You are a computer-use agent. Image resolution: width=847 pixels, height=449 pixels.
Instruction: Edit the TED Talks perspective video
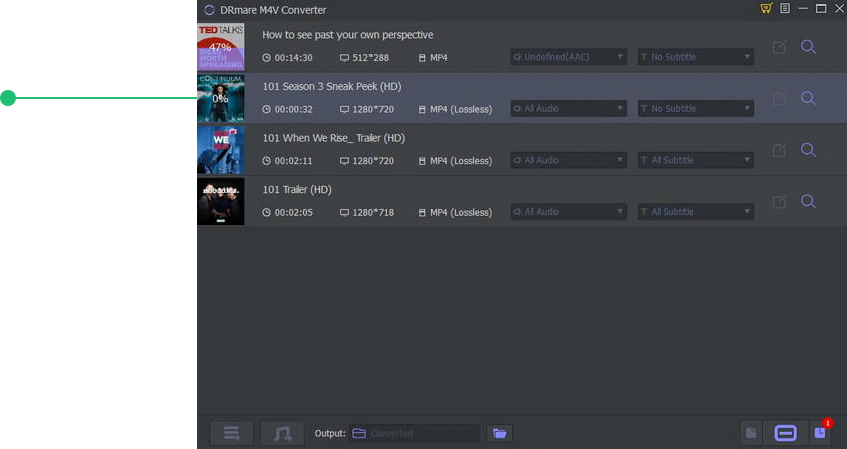pos(779,47)
